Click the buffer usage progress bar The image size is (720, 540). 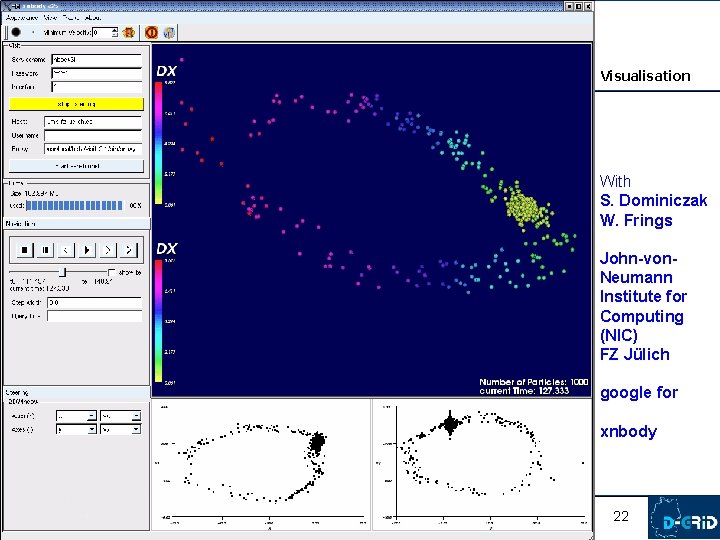tap(75, 205)
